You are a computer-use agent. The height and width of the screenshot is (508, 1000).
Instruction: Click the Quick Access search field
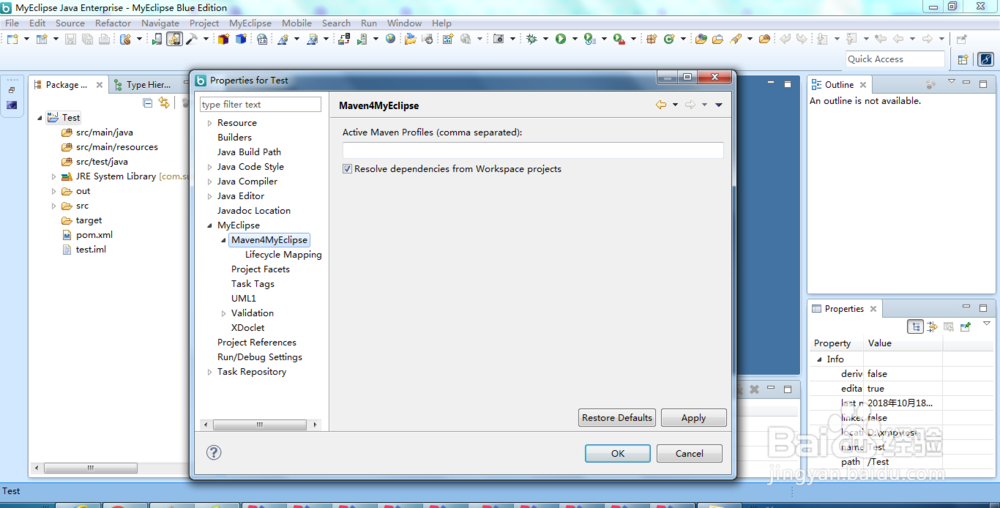click(x=894, y=59)
